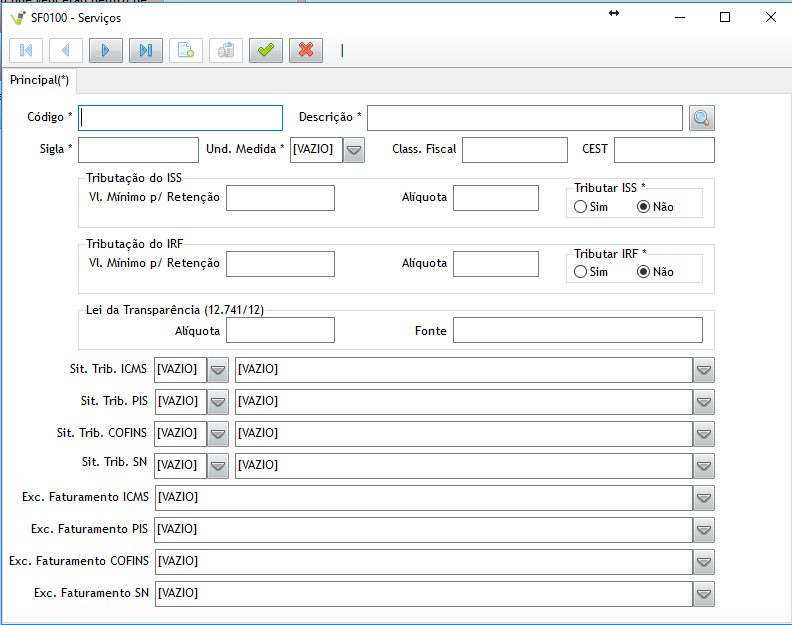
Task: Switch to the Principal(*) tab
Action: [39, 80]
